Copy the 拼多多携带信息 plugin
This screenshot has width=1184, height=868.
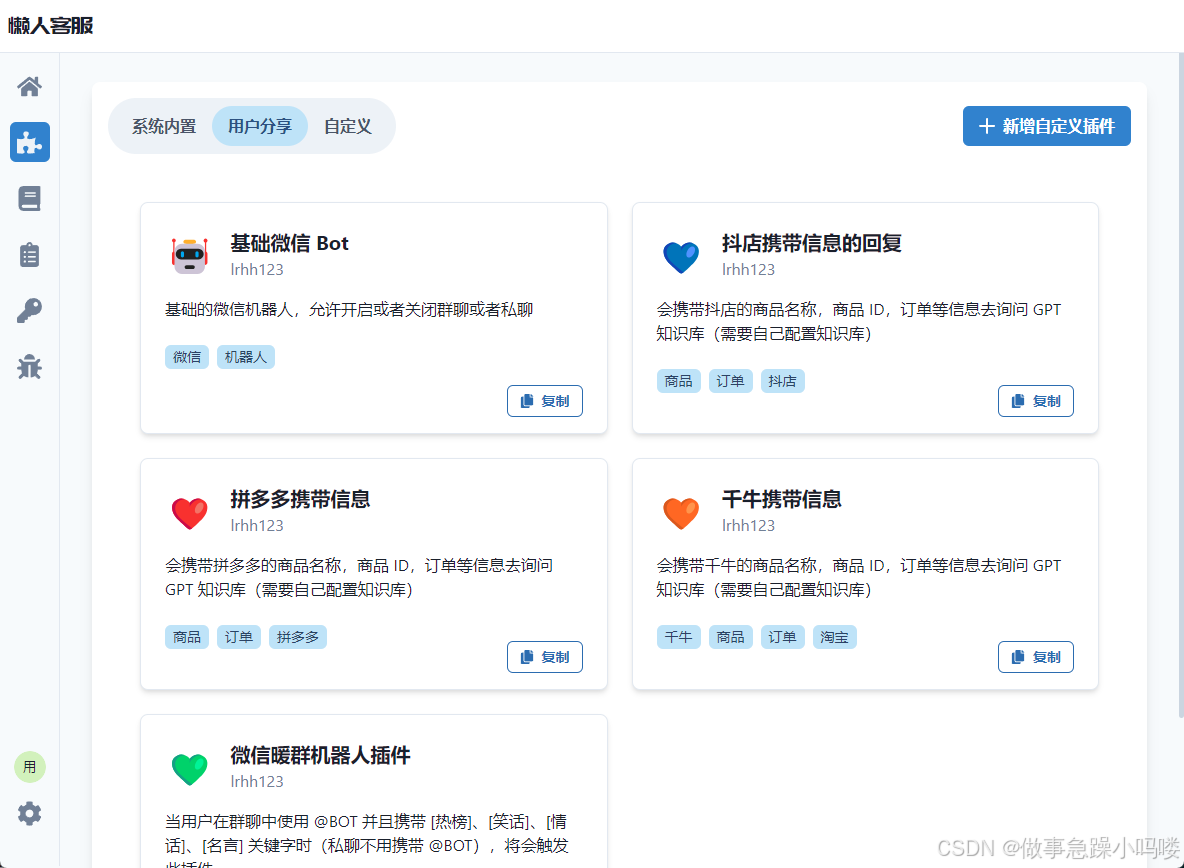click(544, 657)
